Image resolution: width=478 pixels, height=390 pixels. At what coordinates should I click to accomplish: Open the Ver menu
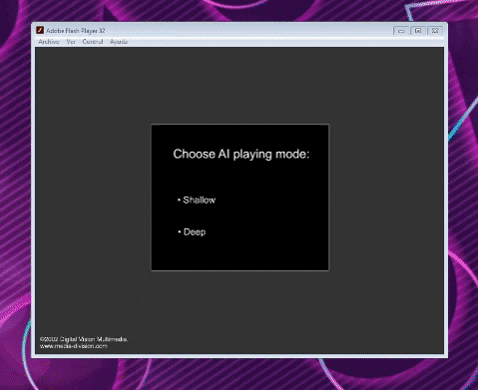tap(71, 42)
